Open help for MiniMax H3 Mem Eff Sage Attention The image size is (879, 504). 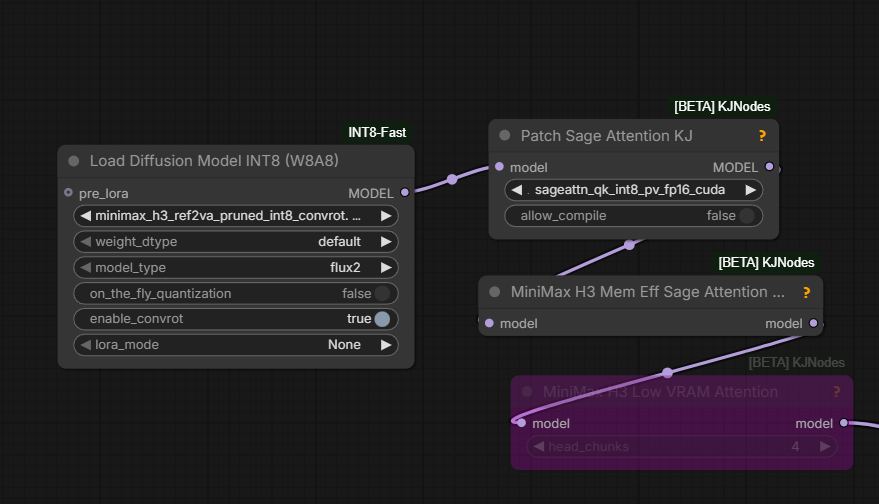[x=806, y=292]
